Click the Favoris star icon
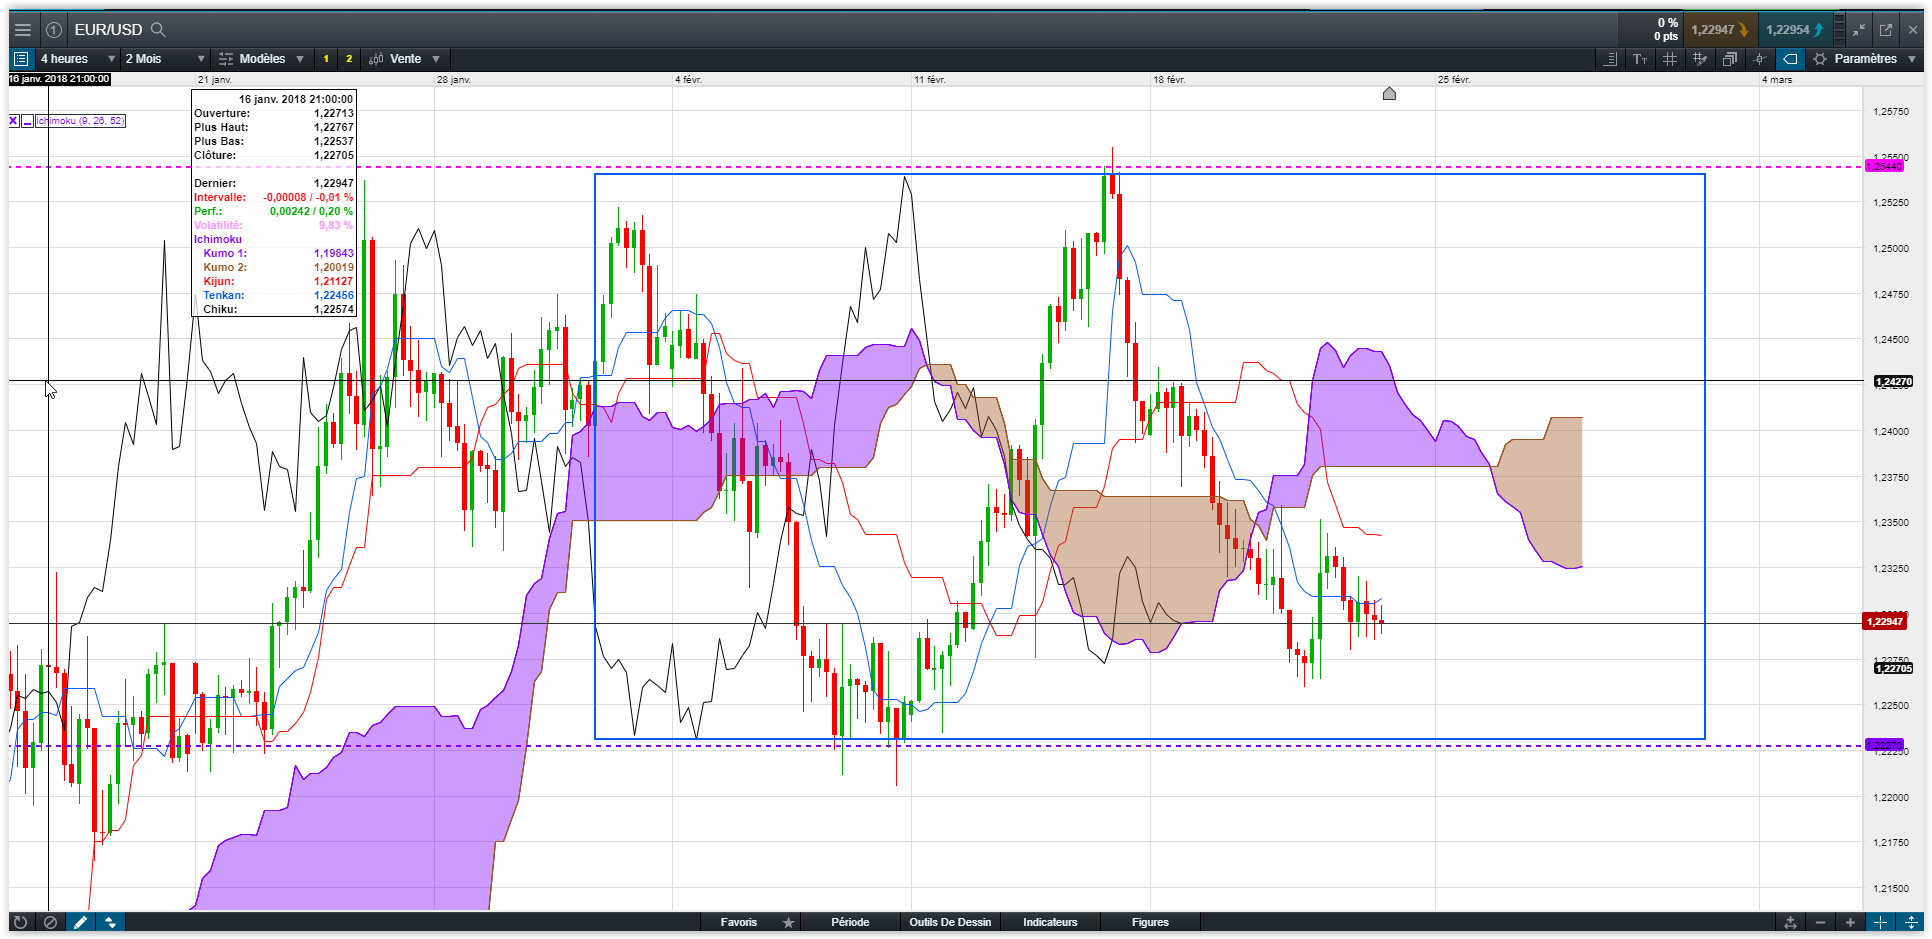 tap(788, 922)
